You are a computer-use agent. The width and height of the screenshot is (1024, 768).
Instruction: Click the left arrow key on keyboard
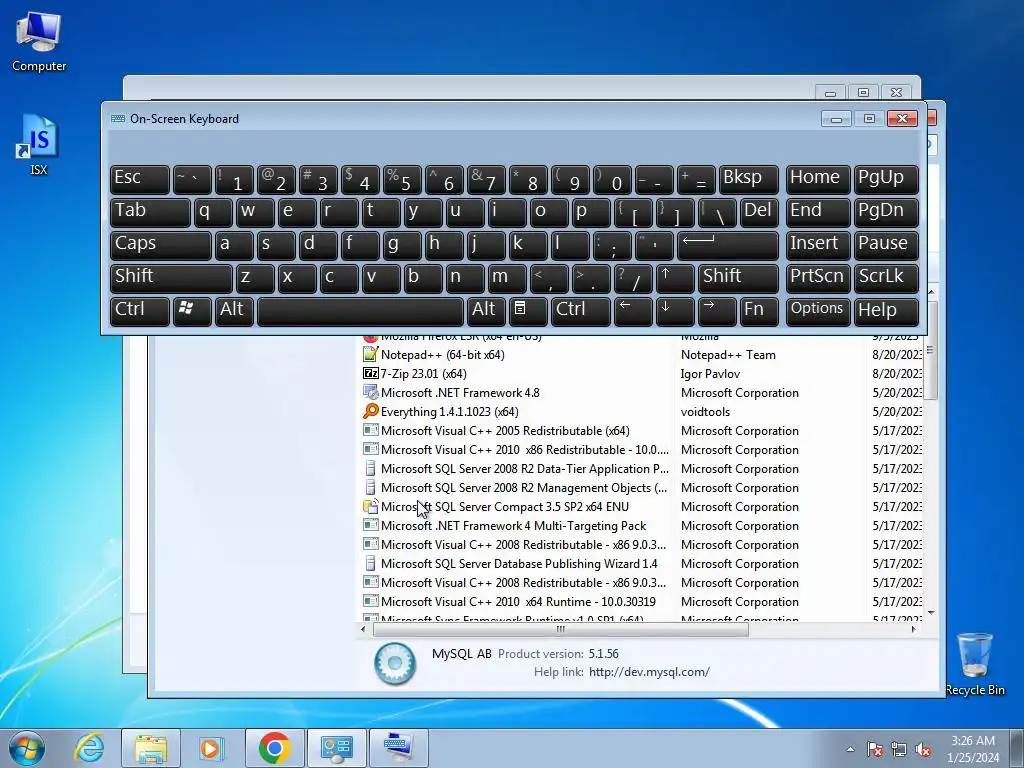point(633,311)
